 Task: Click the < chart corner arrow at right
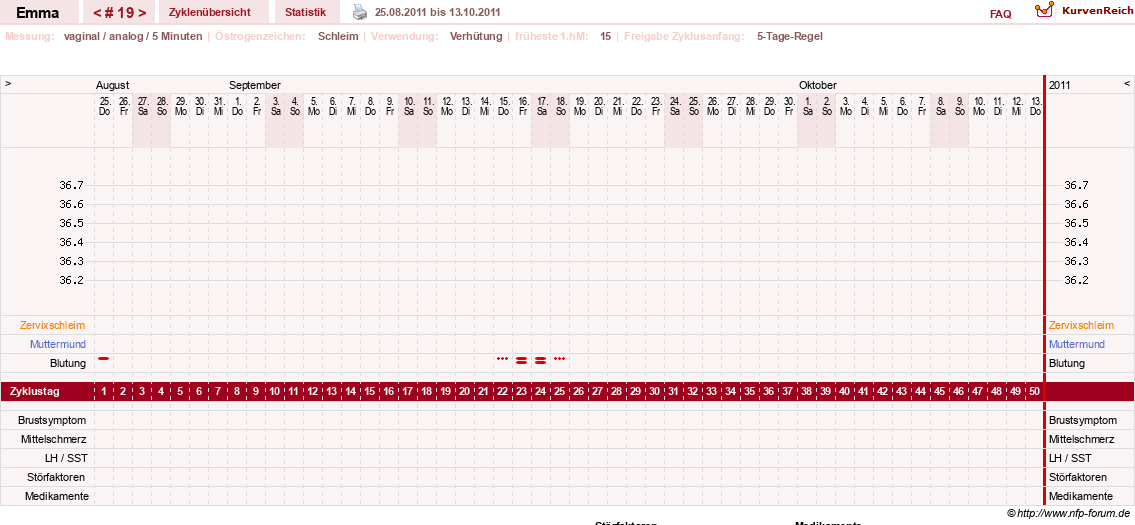coord(1127,84)
